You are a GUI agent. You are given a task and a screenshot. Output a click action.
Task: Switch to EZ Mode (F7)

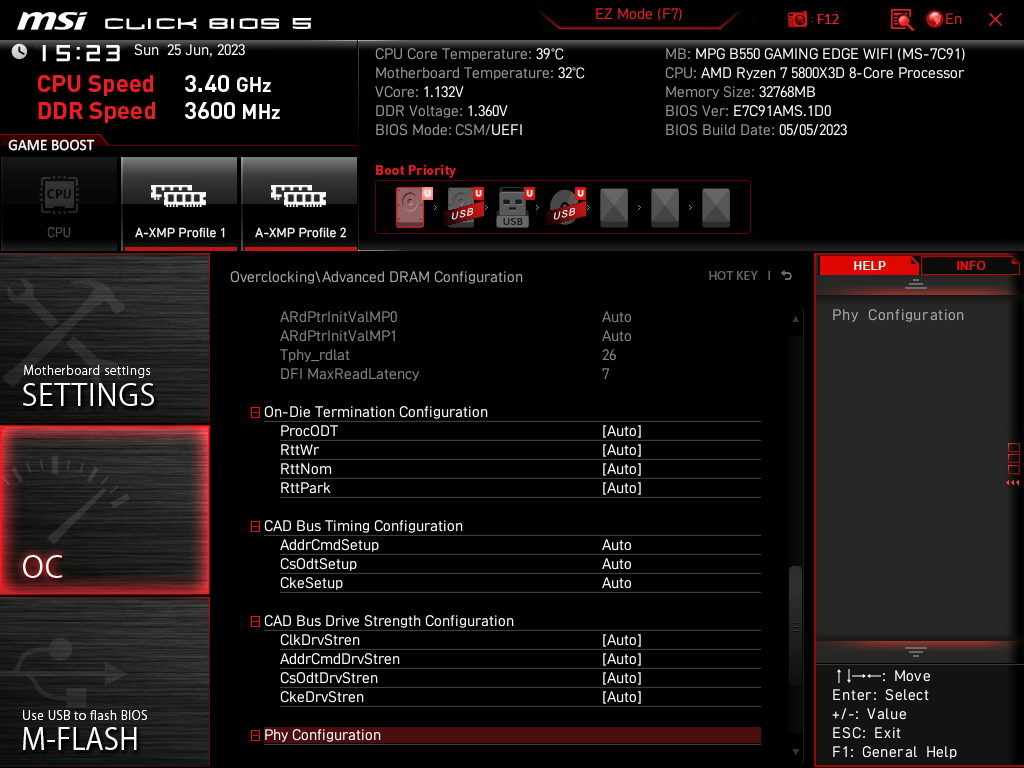(638, 14)
